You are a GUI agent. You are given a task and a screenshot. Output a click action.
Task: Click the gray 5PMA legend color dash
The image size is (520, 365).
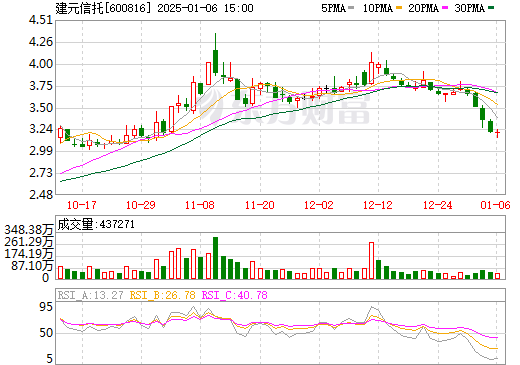point(351,7)
